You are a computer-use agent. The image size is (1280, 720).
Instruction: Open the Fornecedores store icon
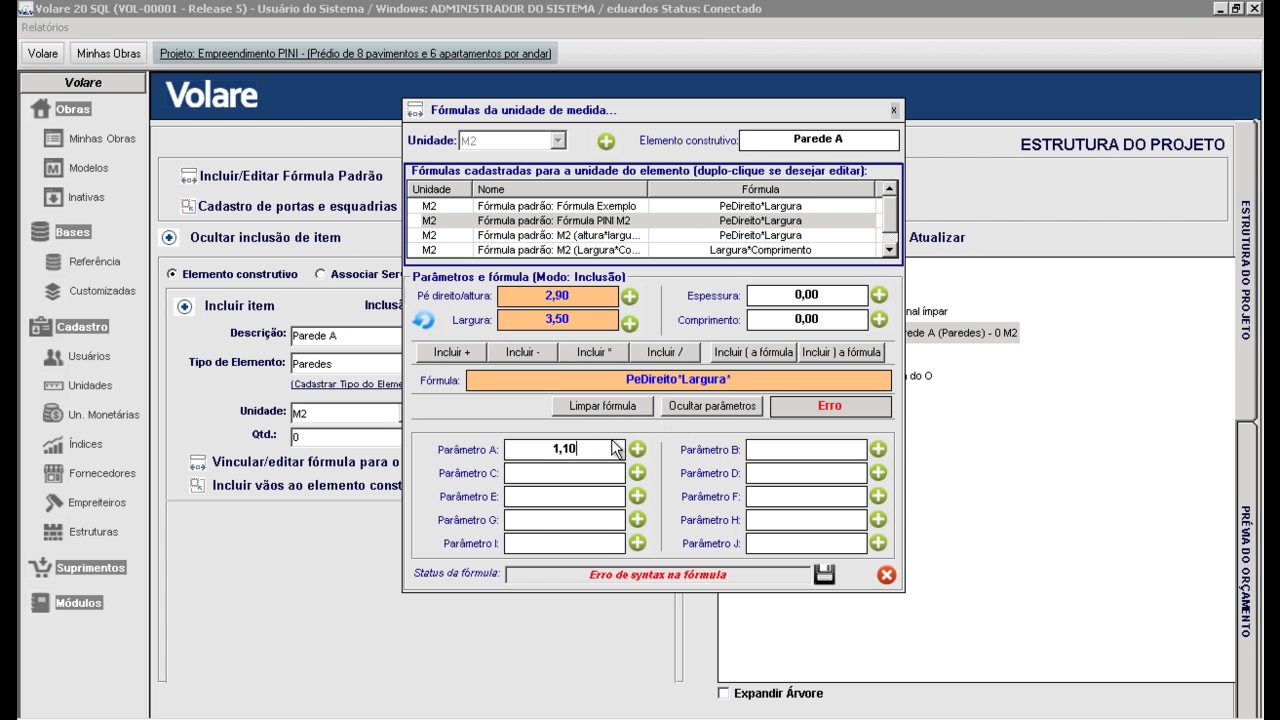coord(53,473)
